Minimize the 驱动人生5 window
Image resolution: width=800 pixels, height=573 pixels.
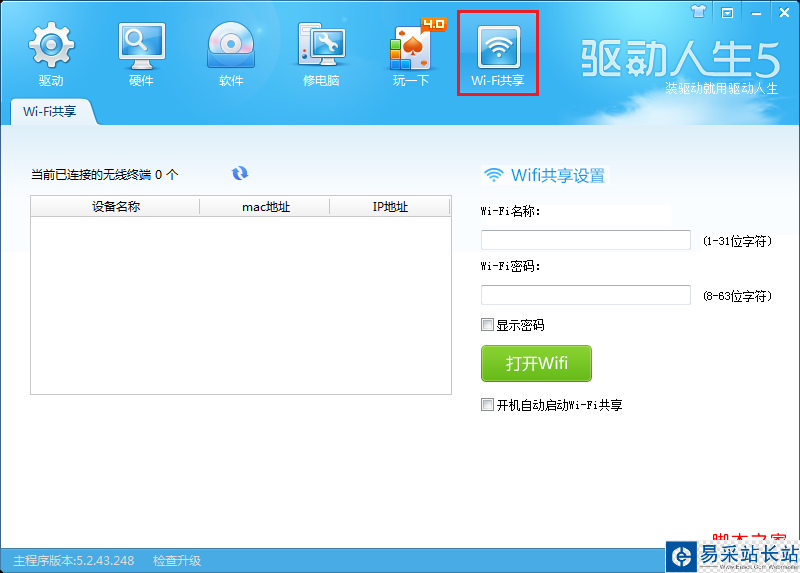coord(756,13)
